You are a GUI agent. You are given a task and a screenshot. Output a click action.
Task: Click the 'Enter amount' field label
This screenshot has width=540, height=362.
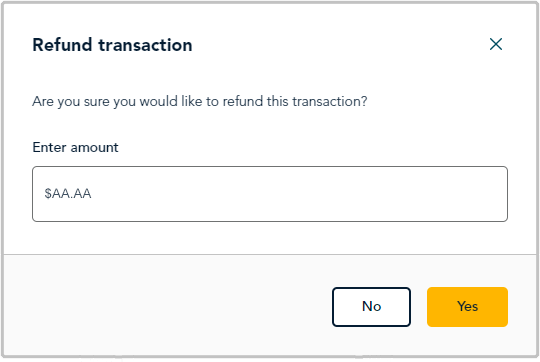click(x=75, y=147)
